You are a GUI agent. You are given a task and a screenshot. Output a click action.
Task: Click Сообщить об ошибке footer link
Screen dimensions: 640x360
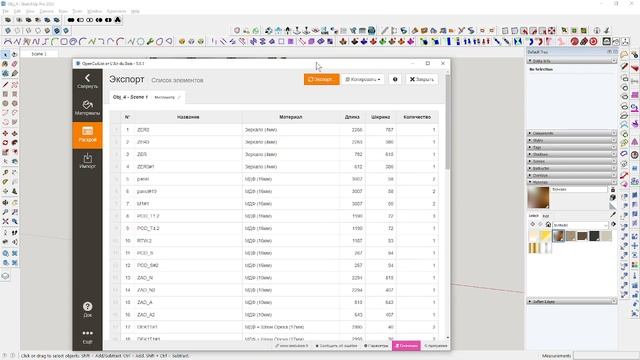coord(337,346)
